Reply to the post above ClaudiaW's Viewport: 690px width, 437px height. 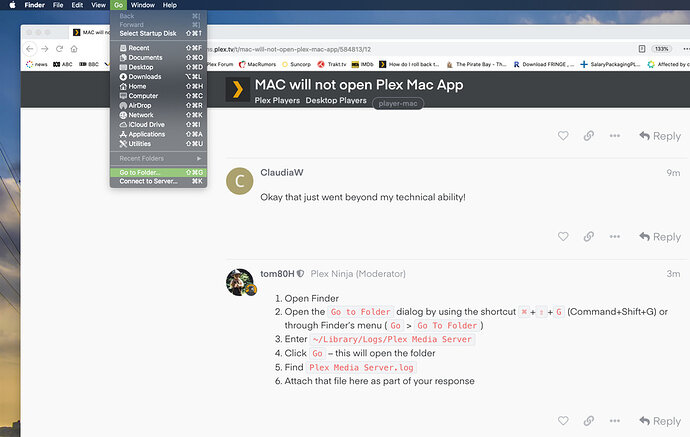pos(660,136)
